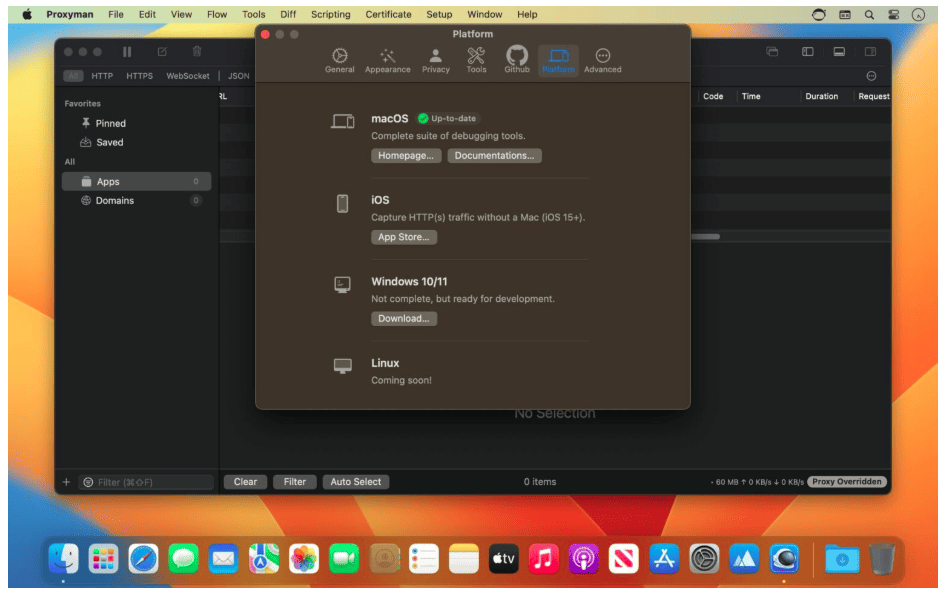Image resolution: width=944 pixels, height=595 pixels.
Task: Pause recording with the pause icon
Action: (x=126, y=52)
